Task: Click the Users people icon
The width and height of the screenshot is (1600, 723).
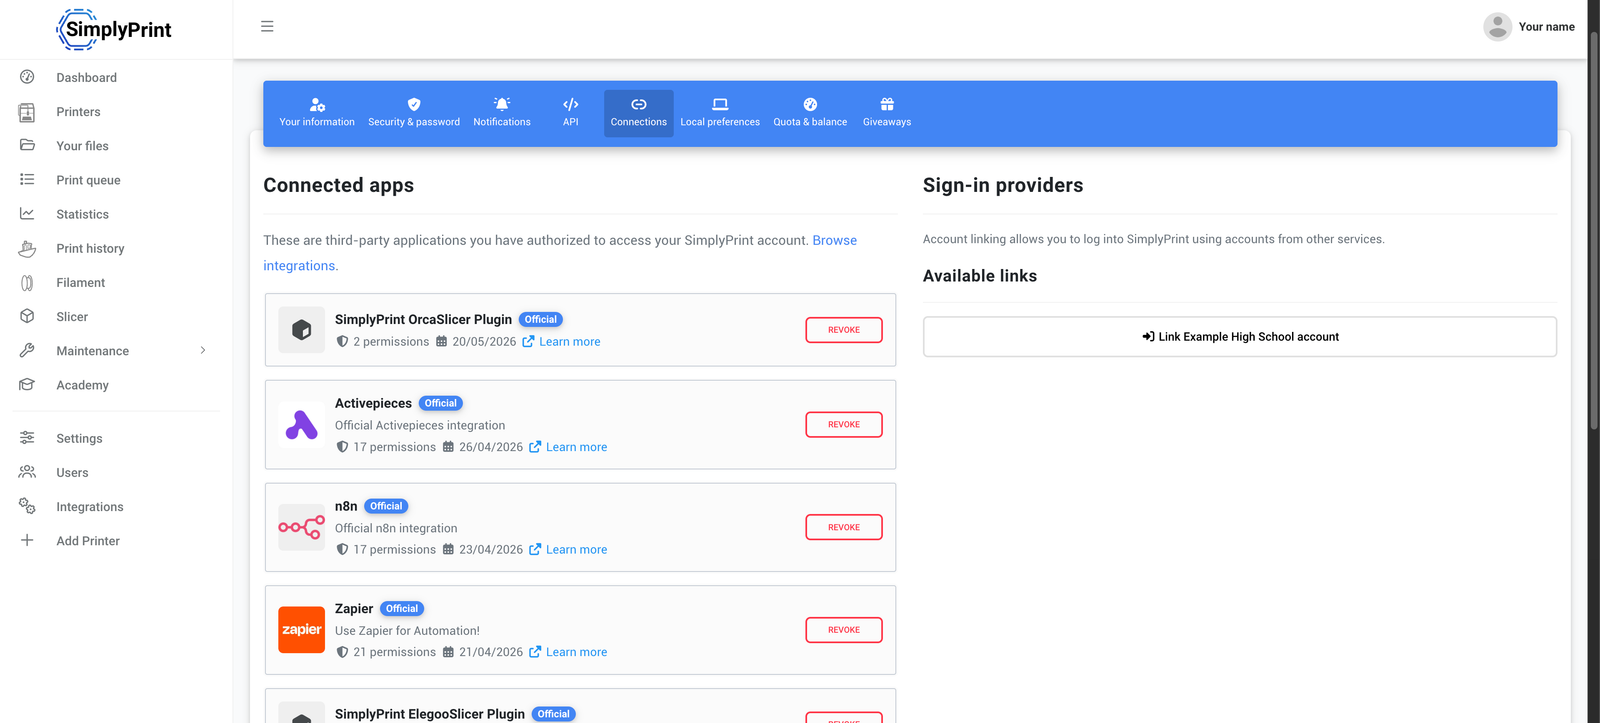Action: pos(27,472)
